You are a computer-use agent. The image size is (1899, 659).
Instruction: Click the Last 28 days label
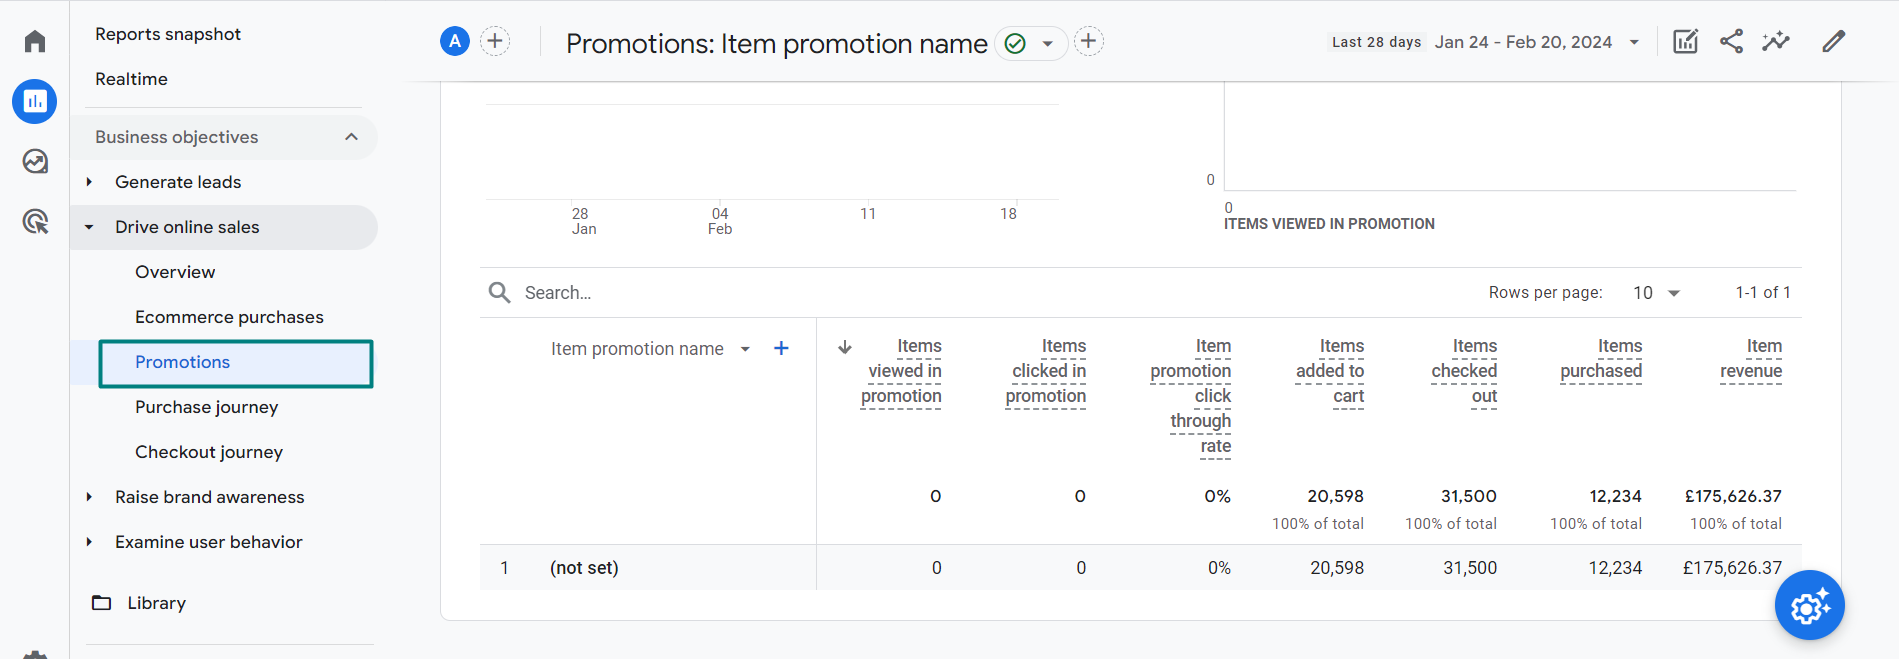coord(1376,42)
